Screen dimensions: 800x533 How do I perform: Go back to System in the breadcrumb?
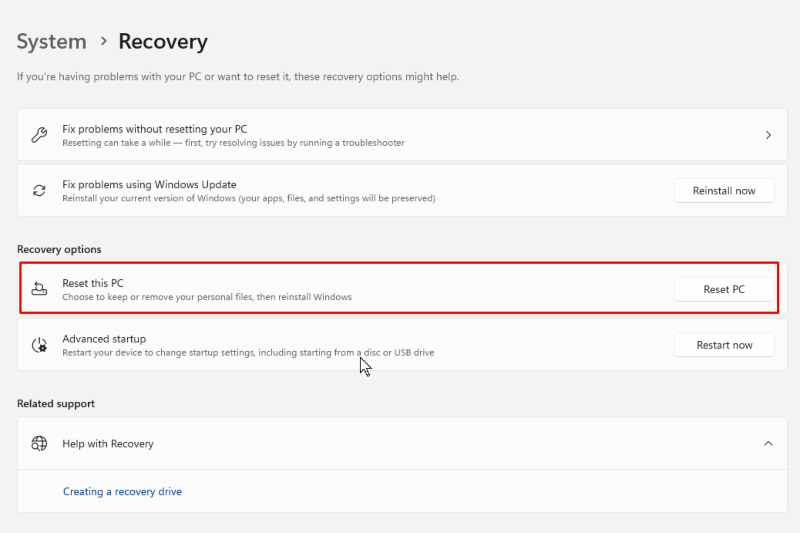click(51, 42)
